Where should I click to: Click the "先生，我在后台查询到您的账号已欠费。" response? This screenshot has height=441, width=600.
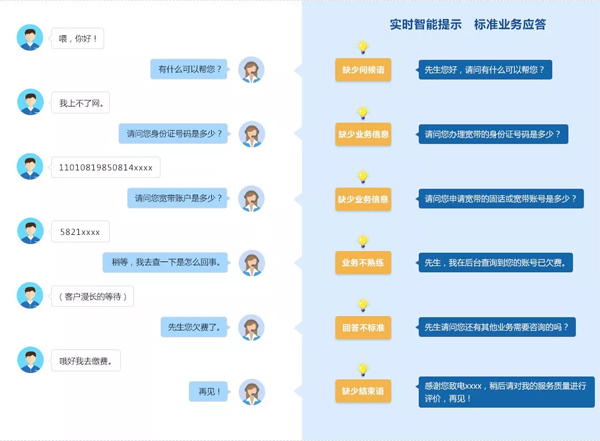[495, 263]
